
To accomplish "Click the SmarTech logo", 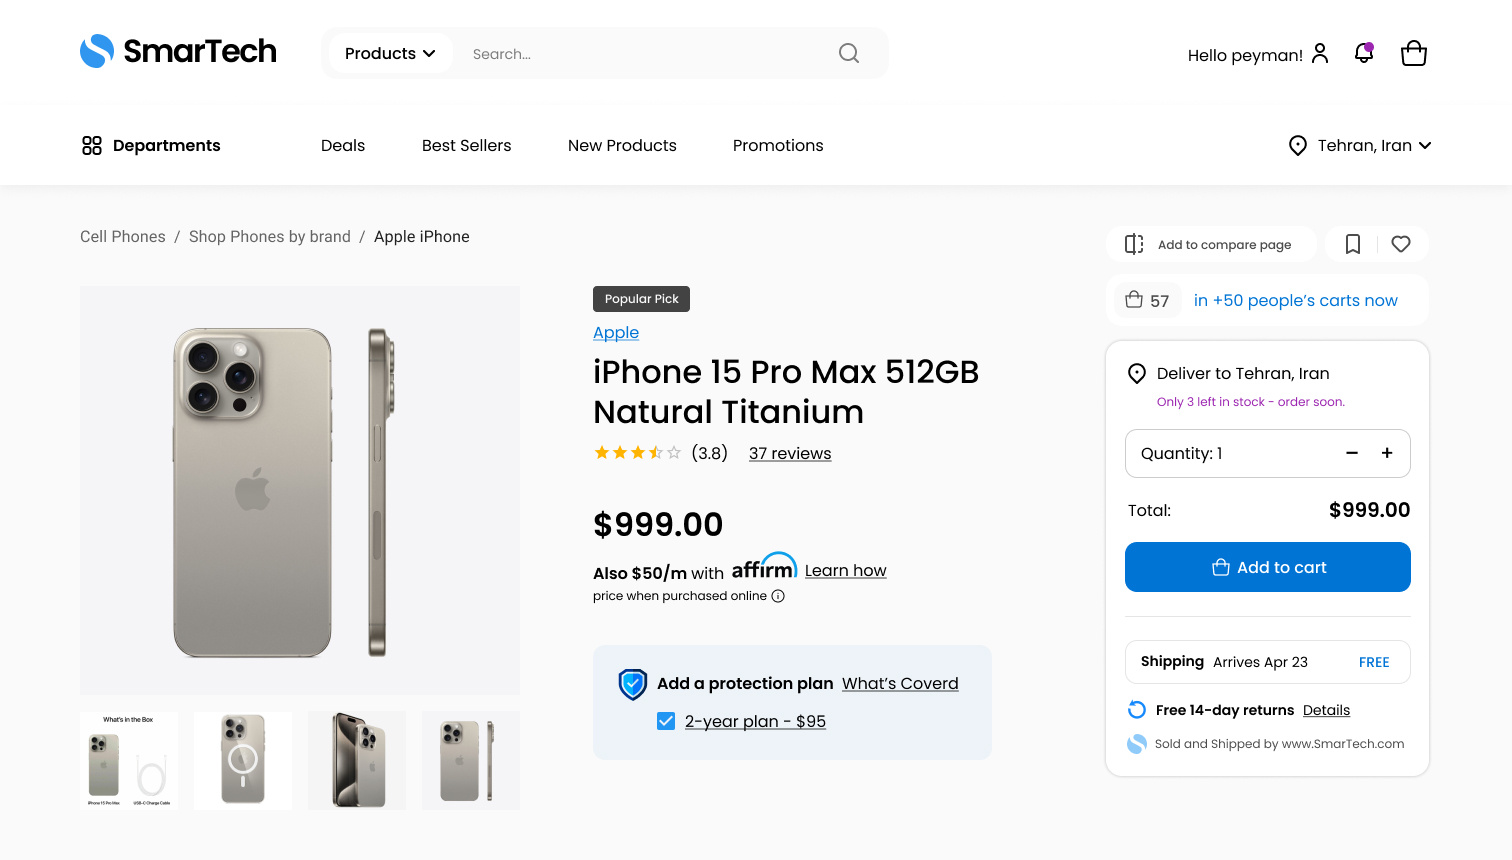I will [178, 51].
